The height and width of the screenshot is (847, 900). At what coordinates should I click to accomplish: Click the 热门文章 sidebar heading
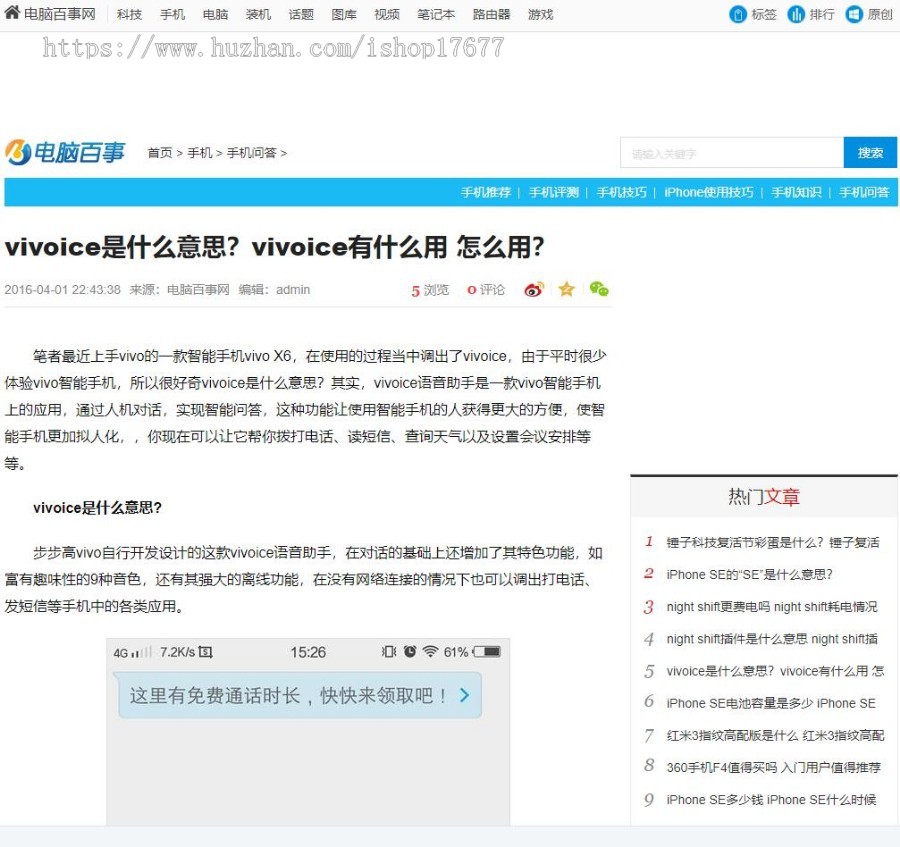tap(764, 496)
